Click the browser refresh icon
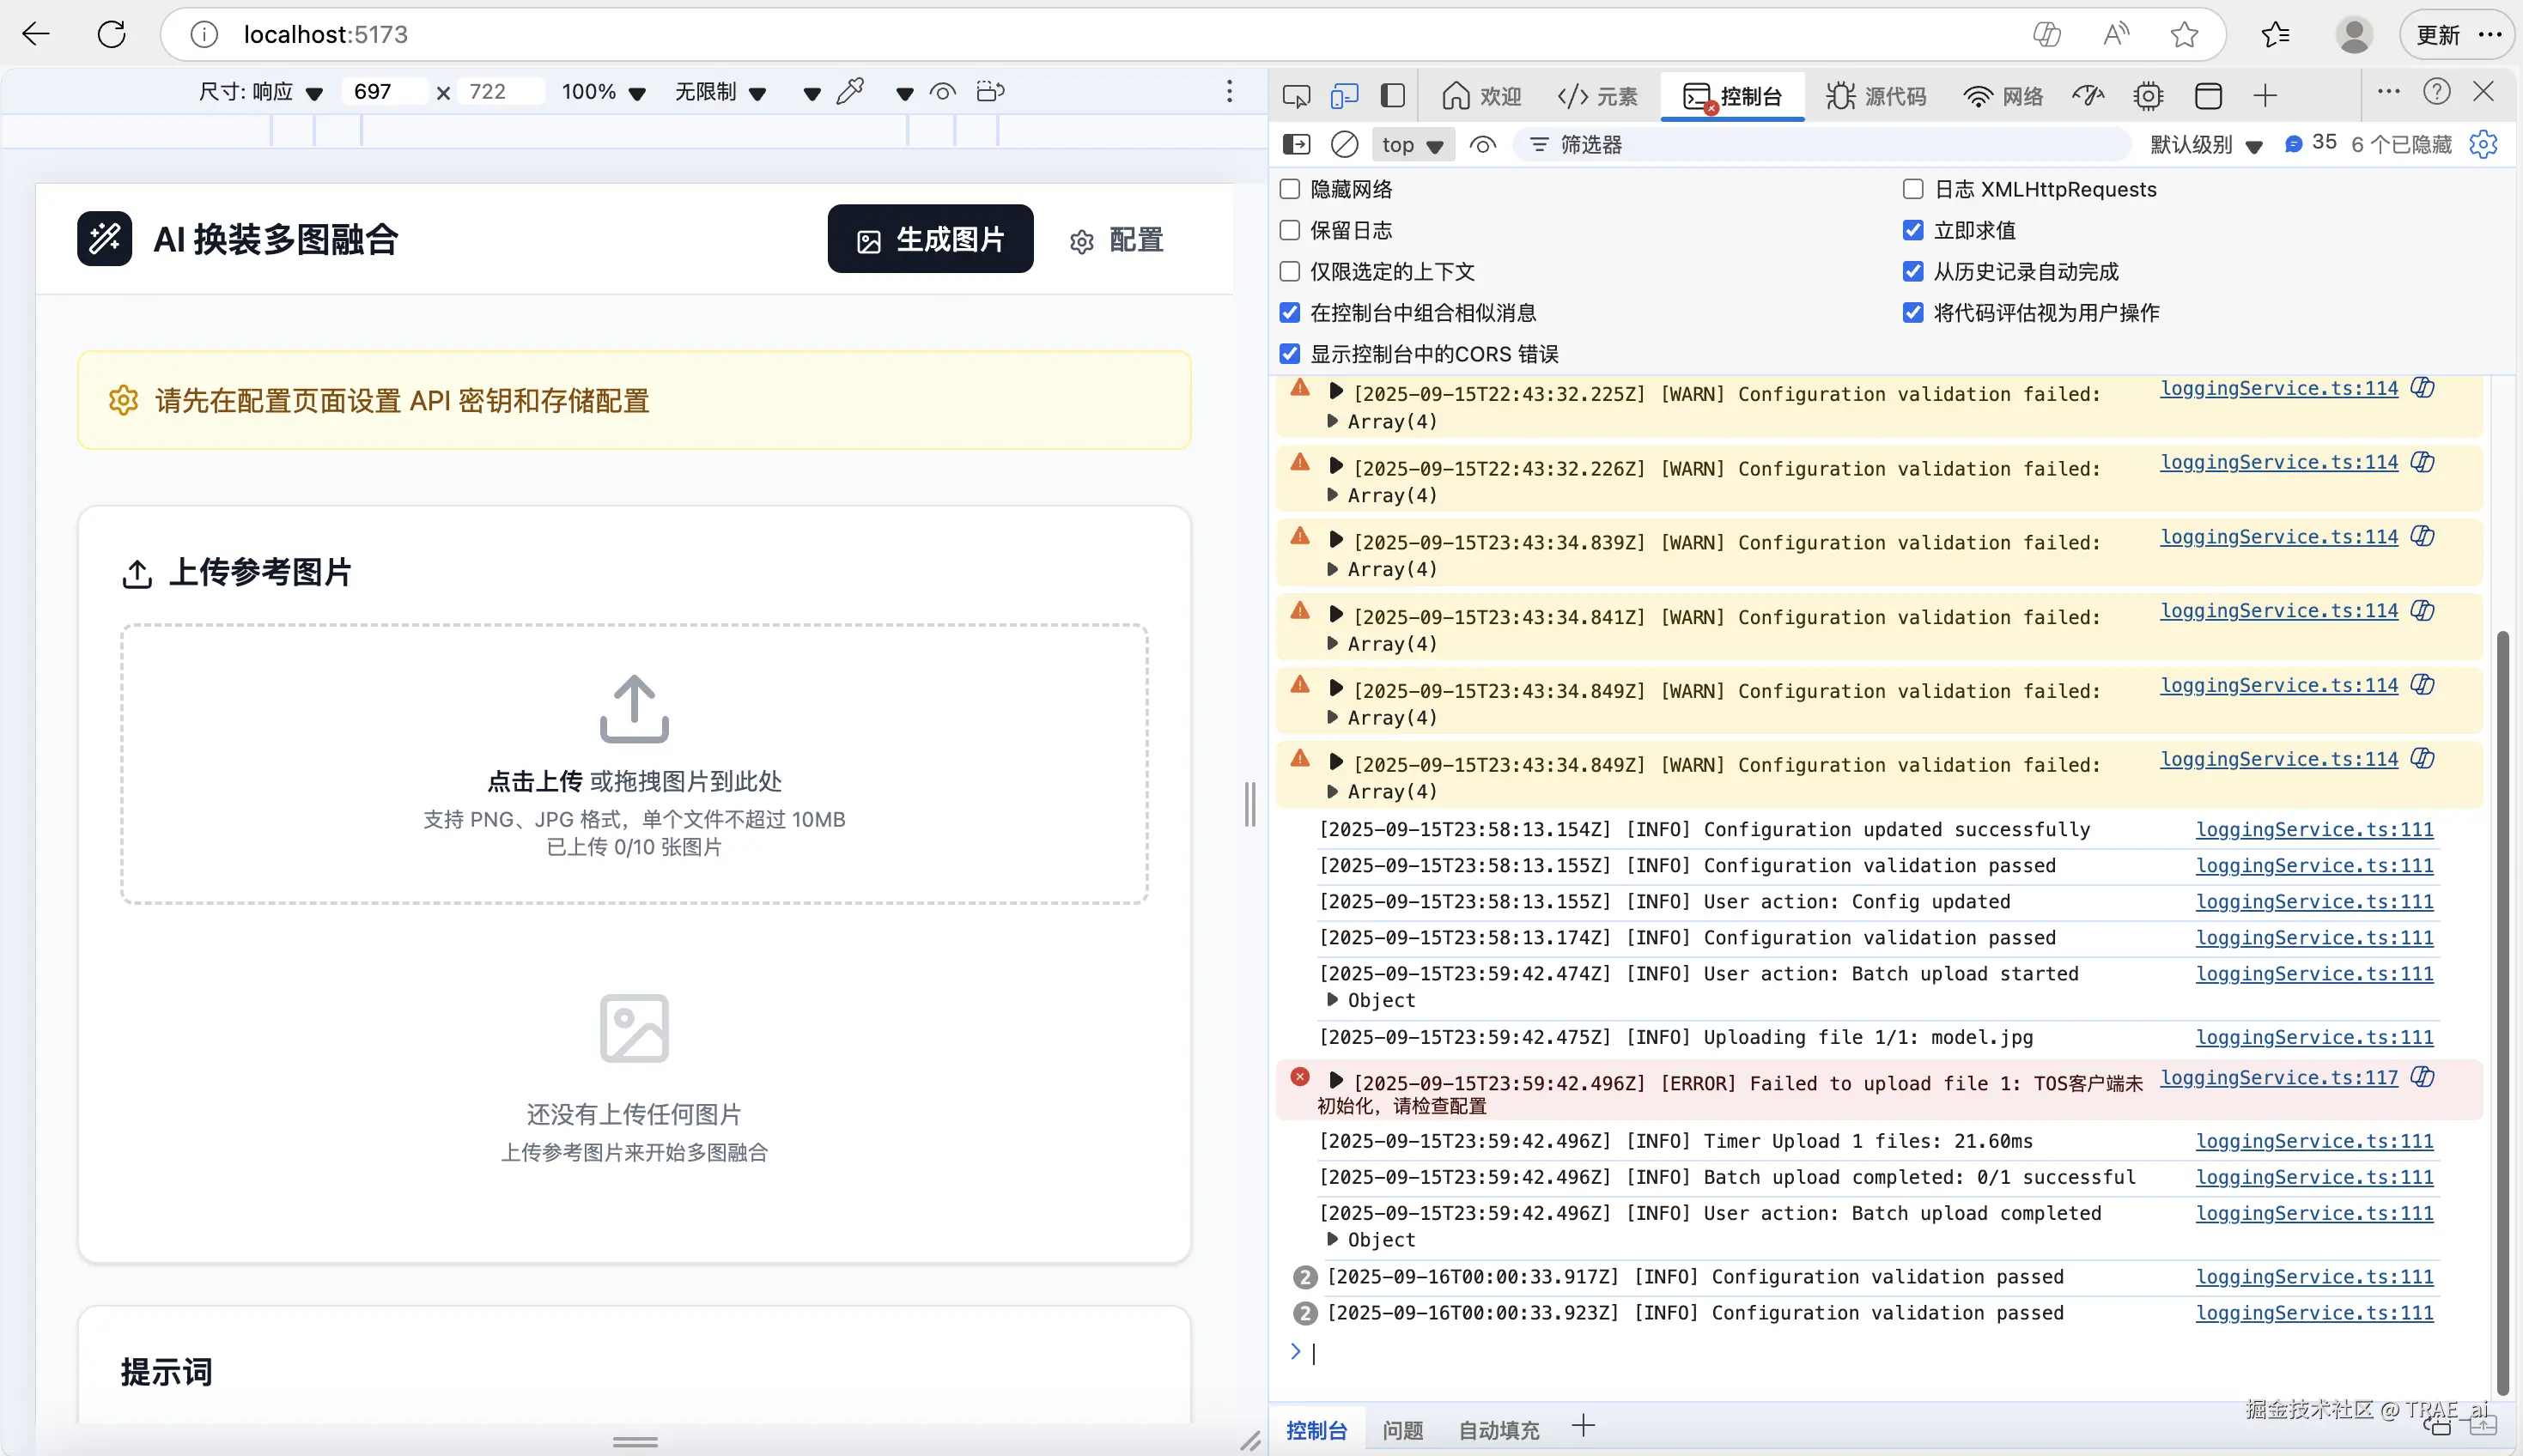The width and height of the screenshot is (2523, 1456). (x=112, y=34)
